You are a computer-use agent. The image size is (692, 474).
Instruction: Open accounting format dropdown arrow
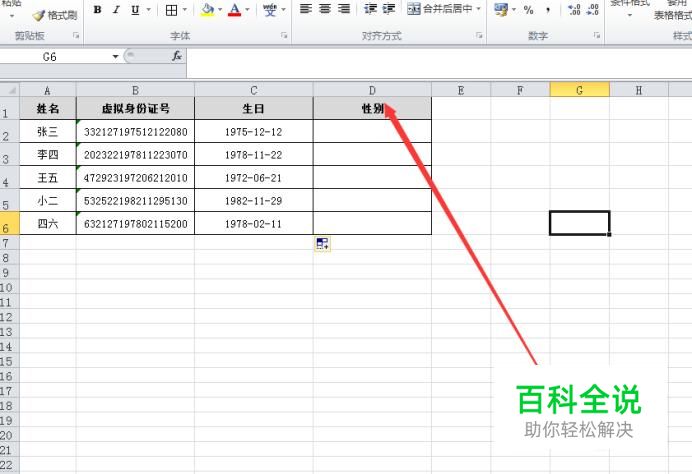514,9
